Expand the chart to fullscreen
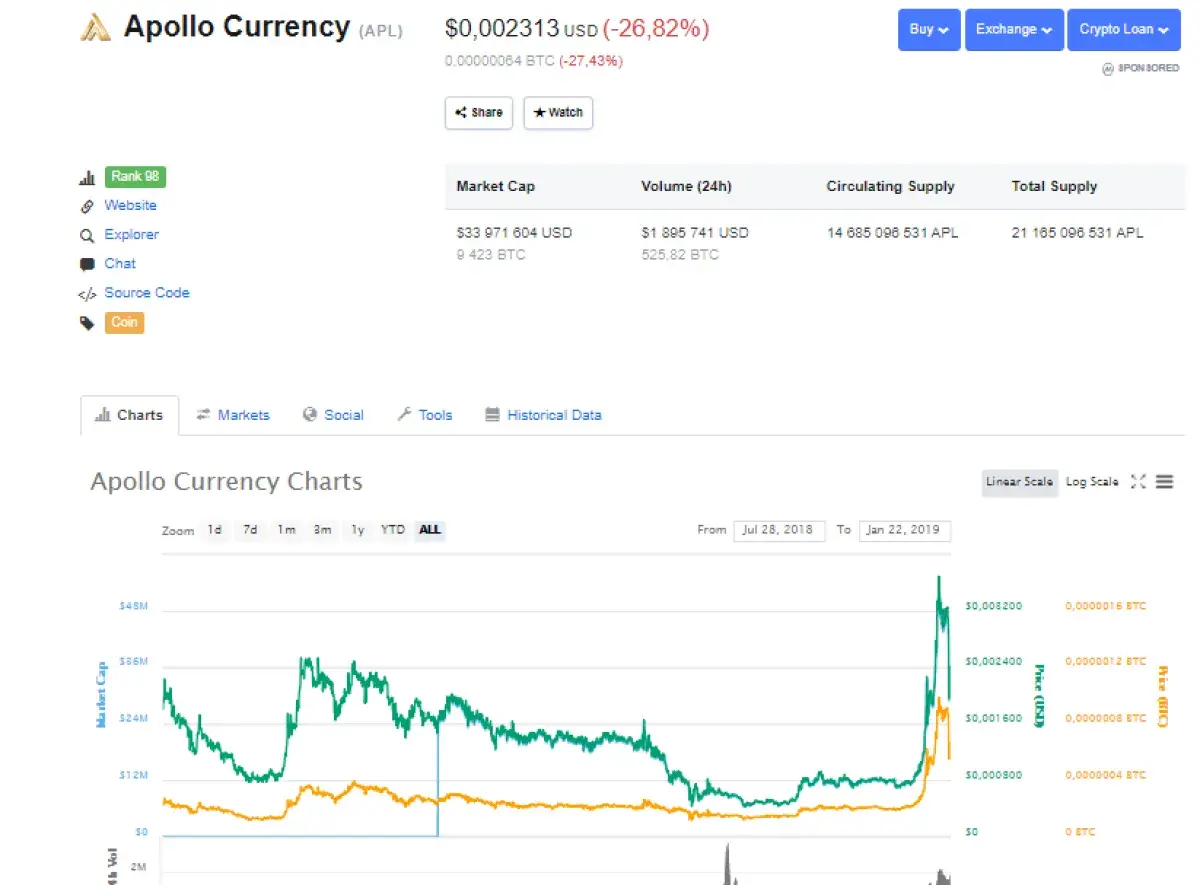Image resolution: width=1200 pixels, height=885 pixels. (x=1138, y=481)
